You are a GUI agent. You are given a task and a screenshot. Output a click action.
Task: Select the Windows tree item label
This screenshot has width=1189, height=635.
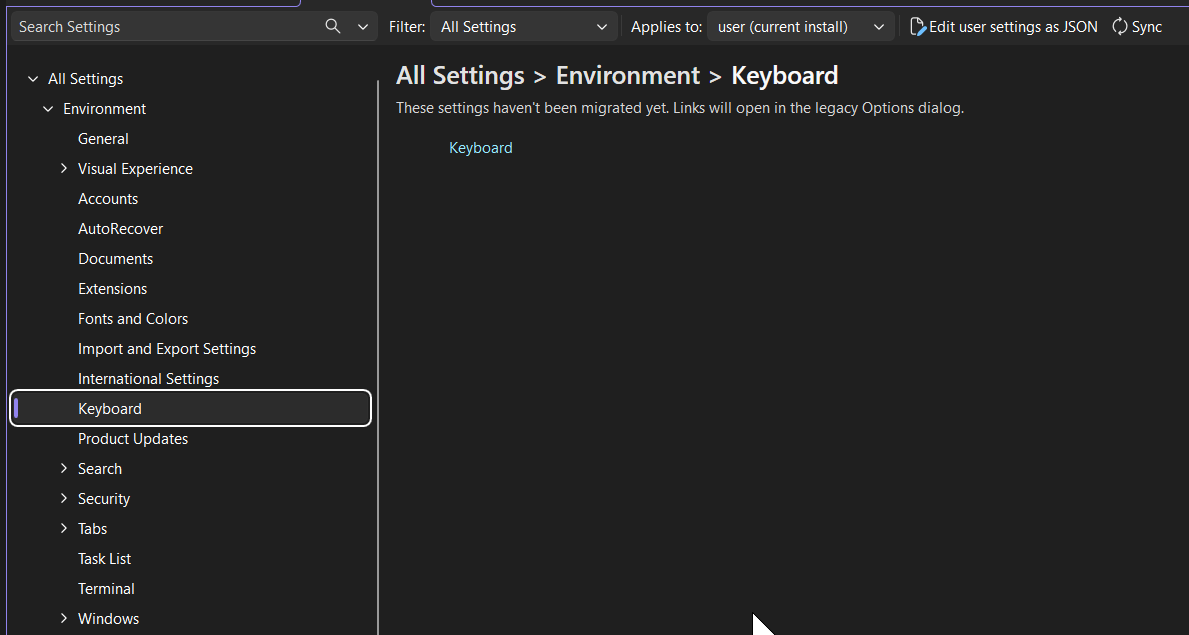click(x=108, y=618)
